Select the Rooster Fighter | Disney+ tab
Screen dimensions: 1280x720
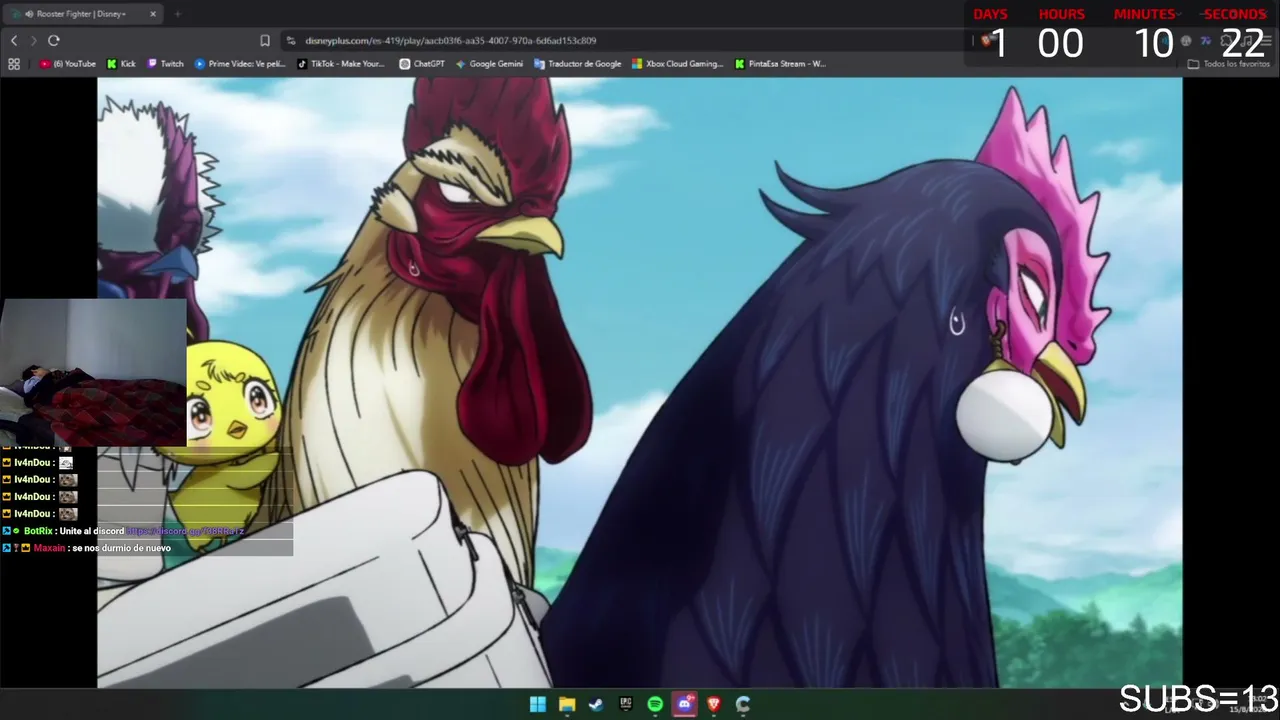click(x=83, y=14)
